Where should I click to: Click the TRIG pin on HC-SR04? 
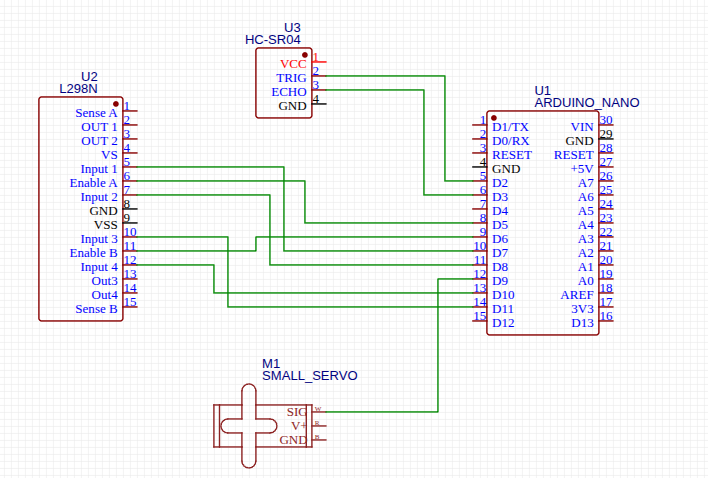coord(291,78)
